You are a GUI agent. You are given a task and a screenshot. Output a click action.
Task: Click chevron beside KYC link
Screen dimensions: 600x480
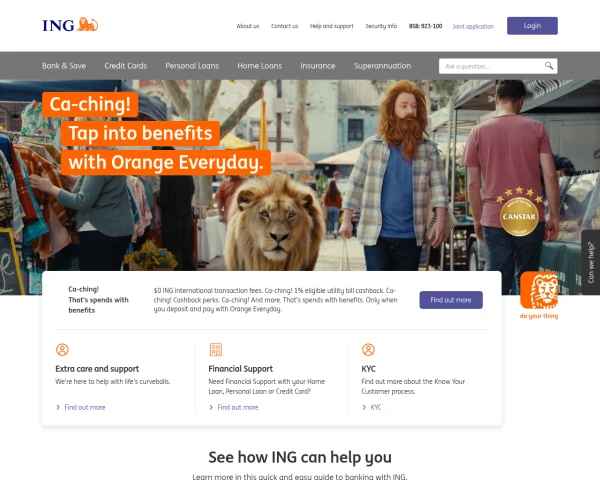tap(364, 407)
